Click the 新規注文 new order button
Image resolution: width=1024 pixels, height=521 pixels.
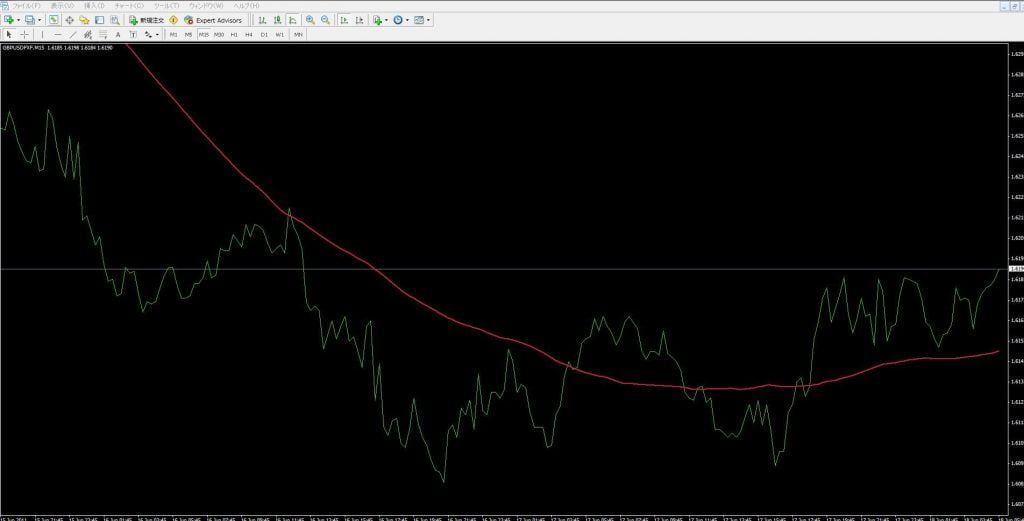(x=146, y=20)
